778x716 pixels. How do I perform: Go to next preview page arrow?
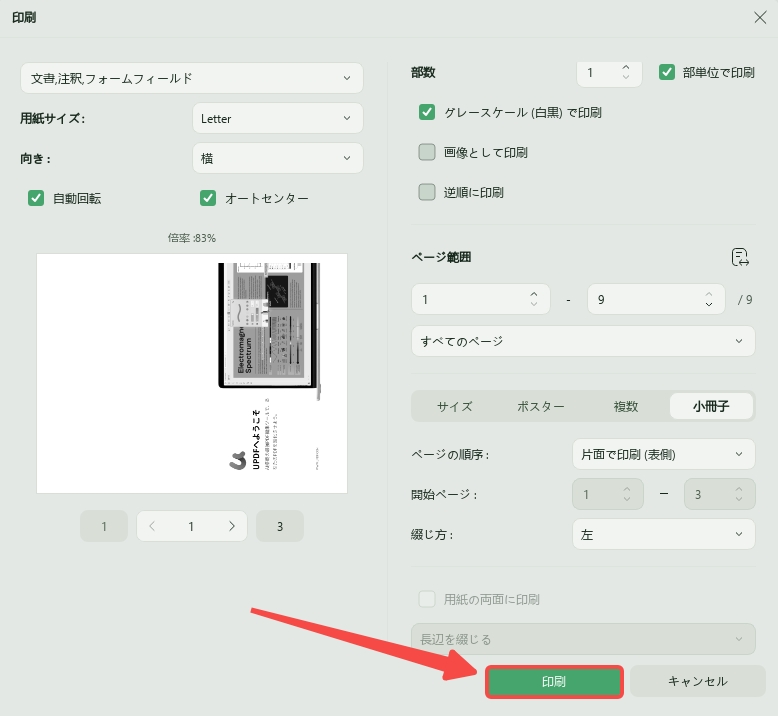(x=232, y=526)
